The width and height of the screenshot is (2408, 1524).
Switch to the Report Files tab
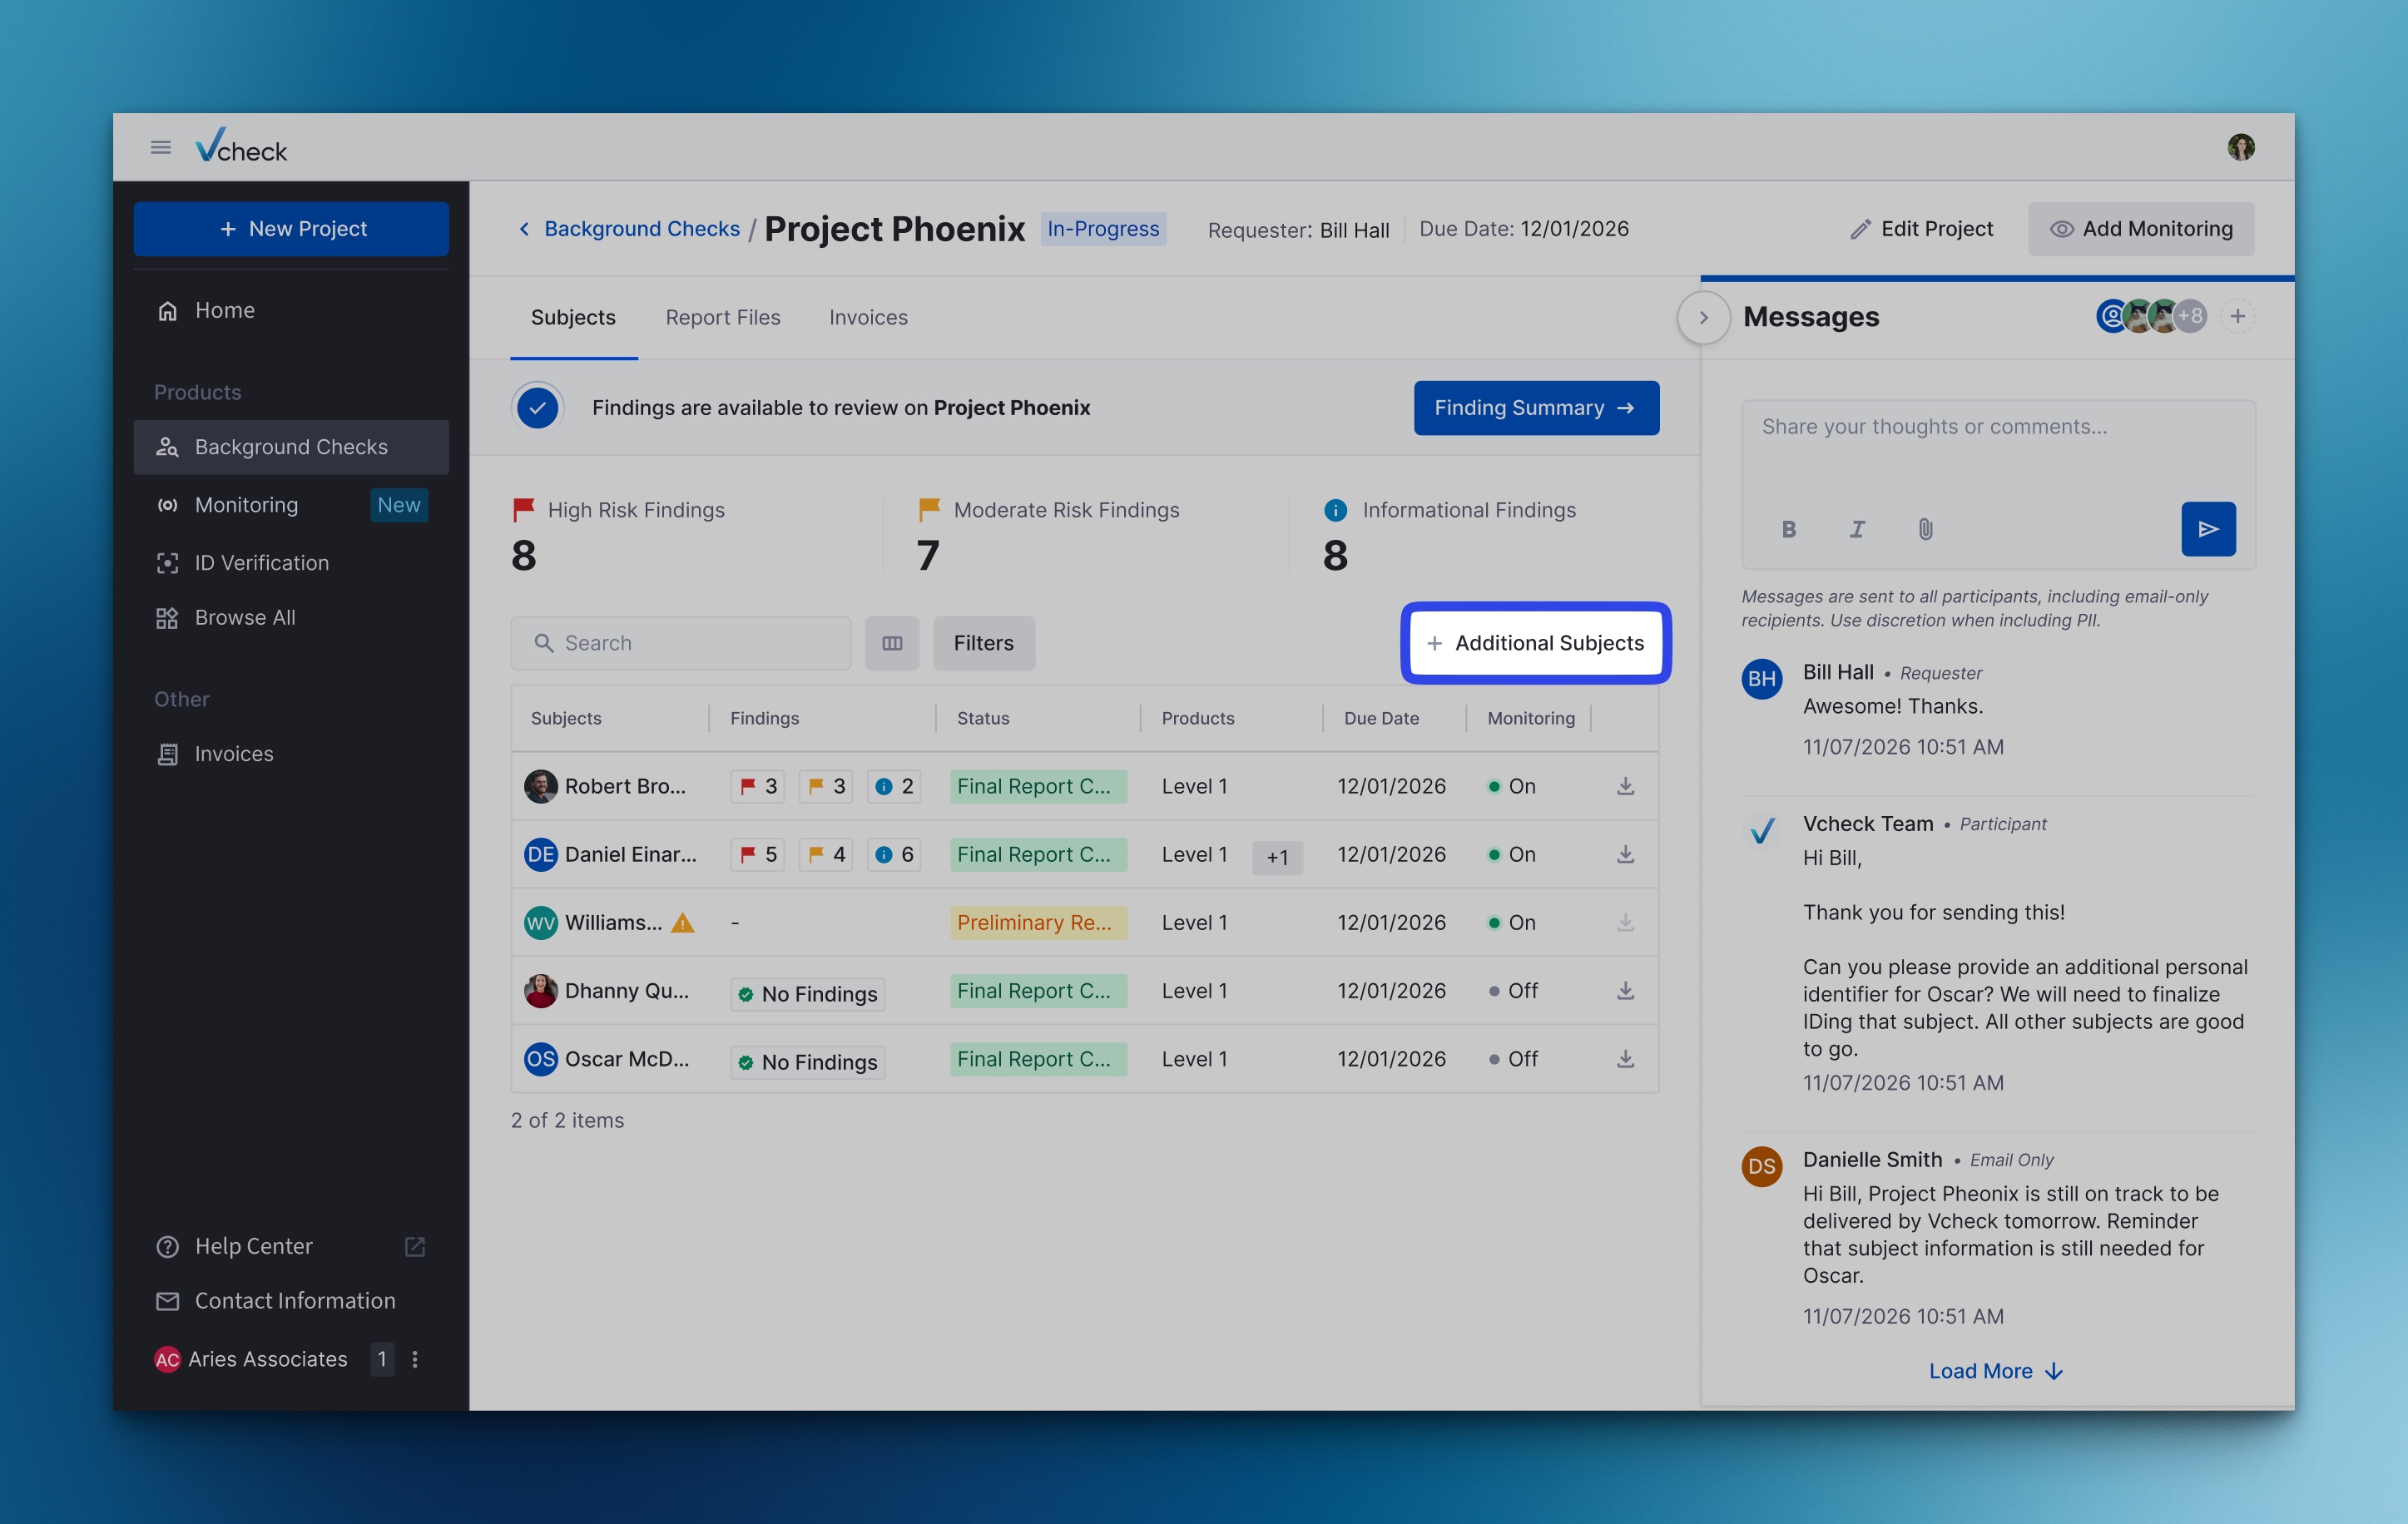[723, 318]
